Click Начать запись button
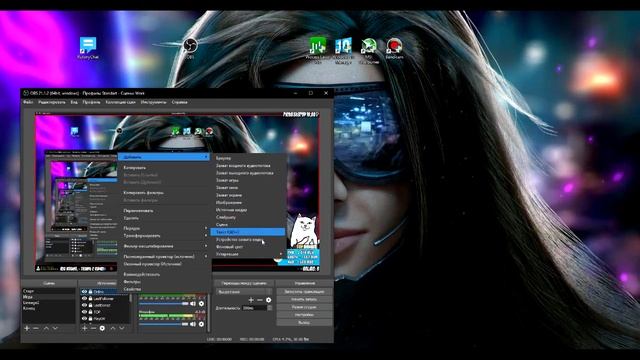Viewport: 640px width, 360px height. coord(304,300)
